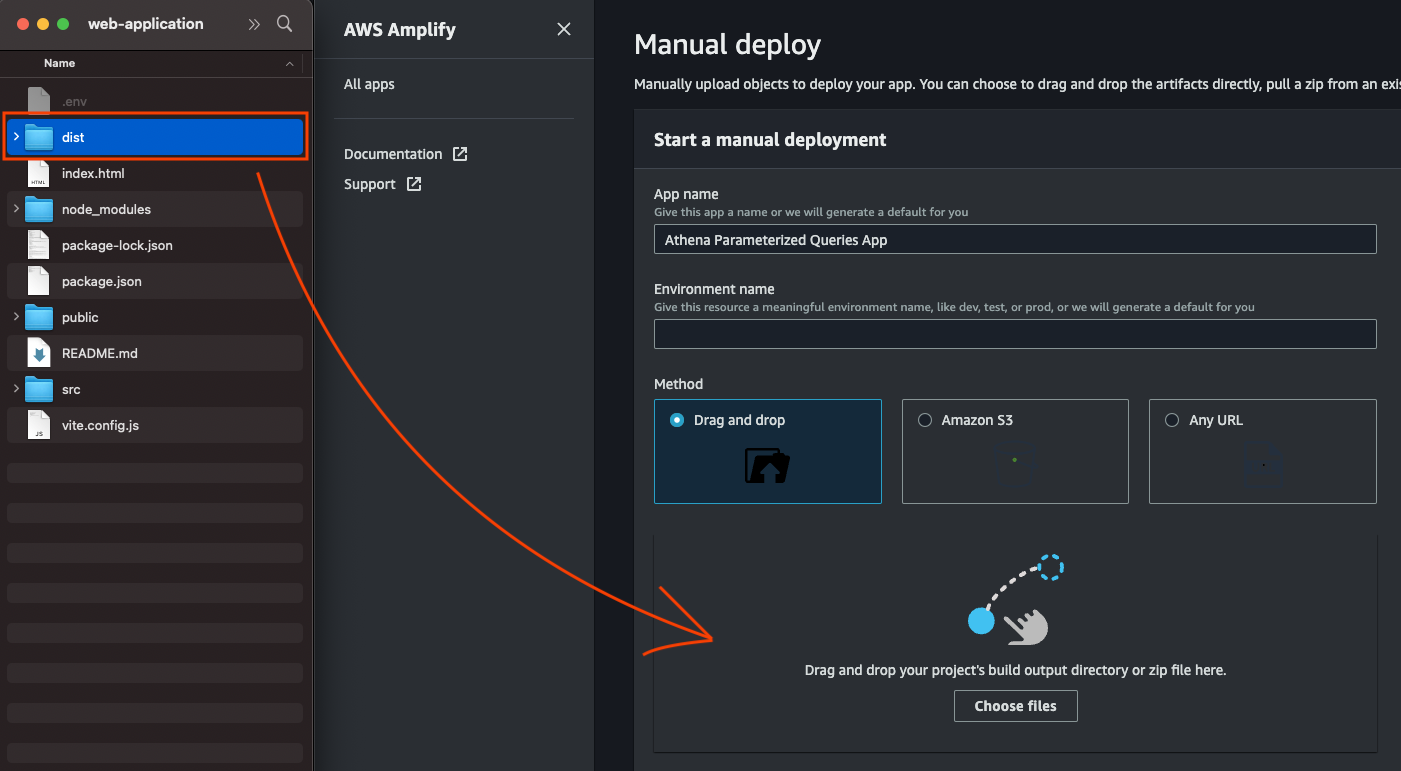
Task: Click inside the Environment name field
Action: click(x=1015, y=333)
